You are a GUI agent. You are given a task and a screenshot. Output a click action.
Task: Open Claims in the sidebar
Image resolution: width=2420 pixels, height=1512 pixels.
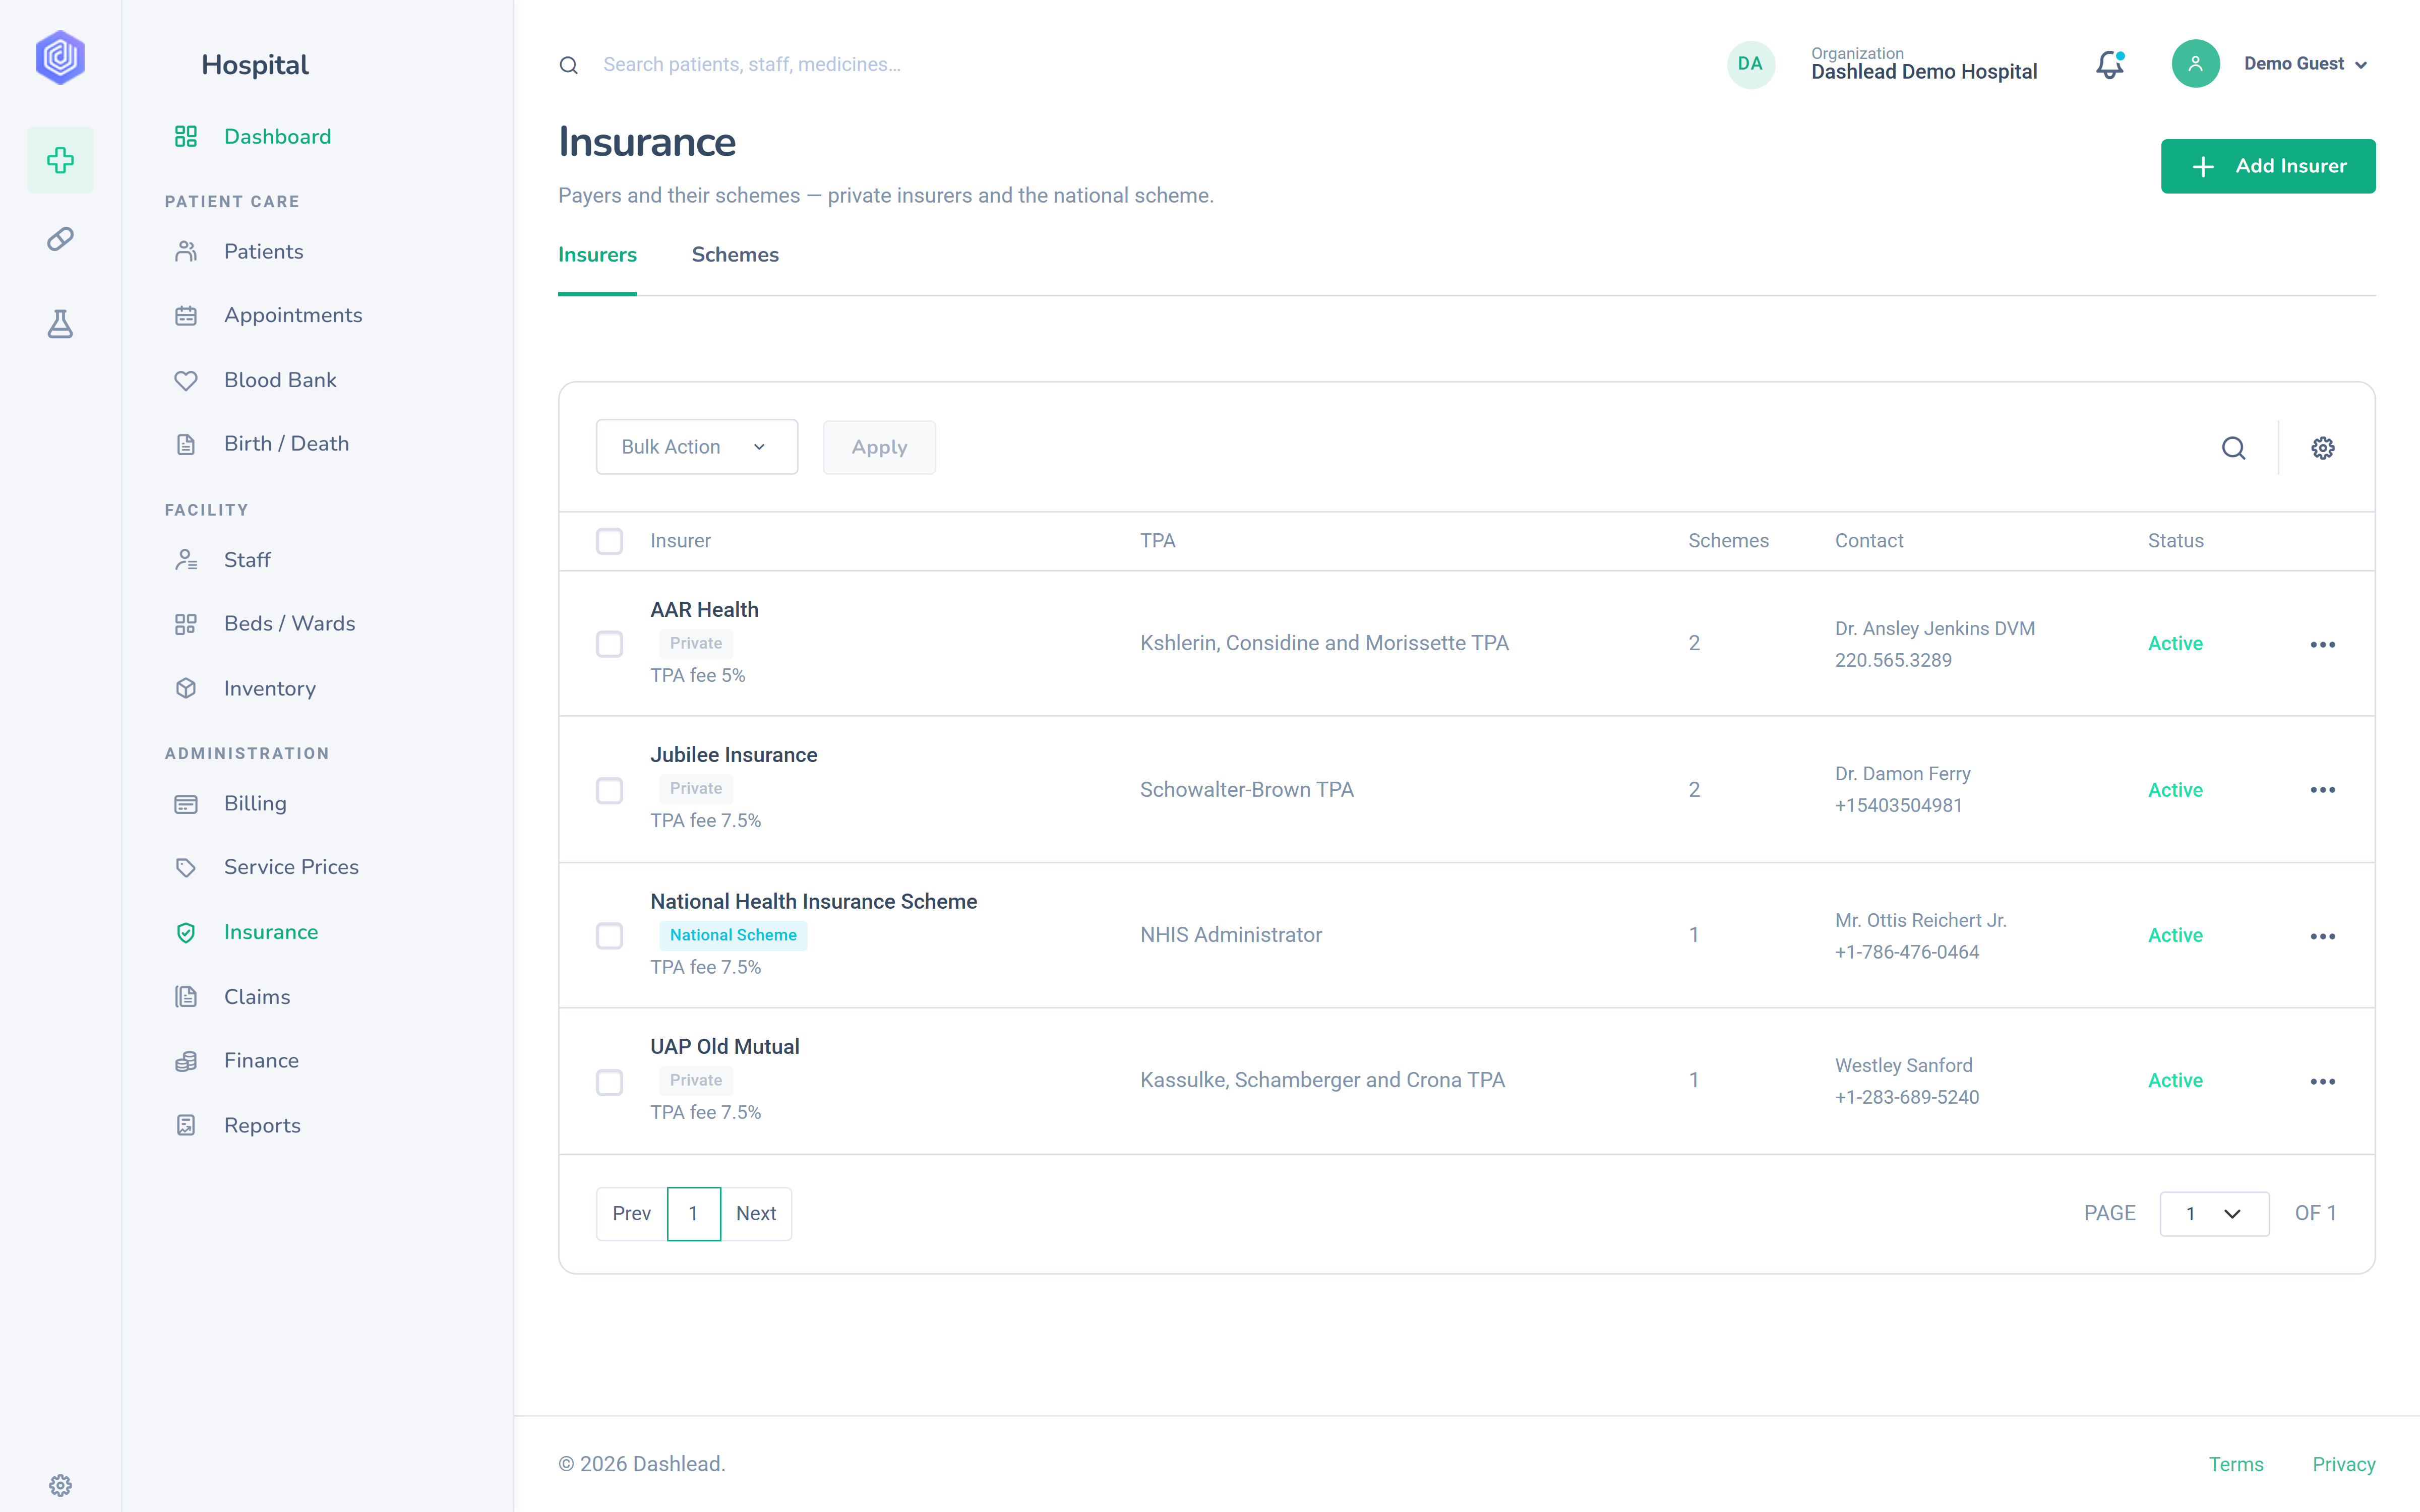pos(257,996)
